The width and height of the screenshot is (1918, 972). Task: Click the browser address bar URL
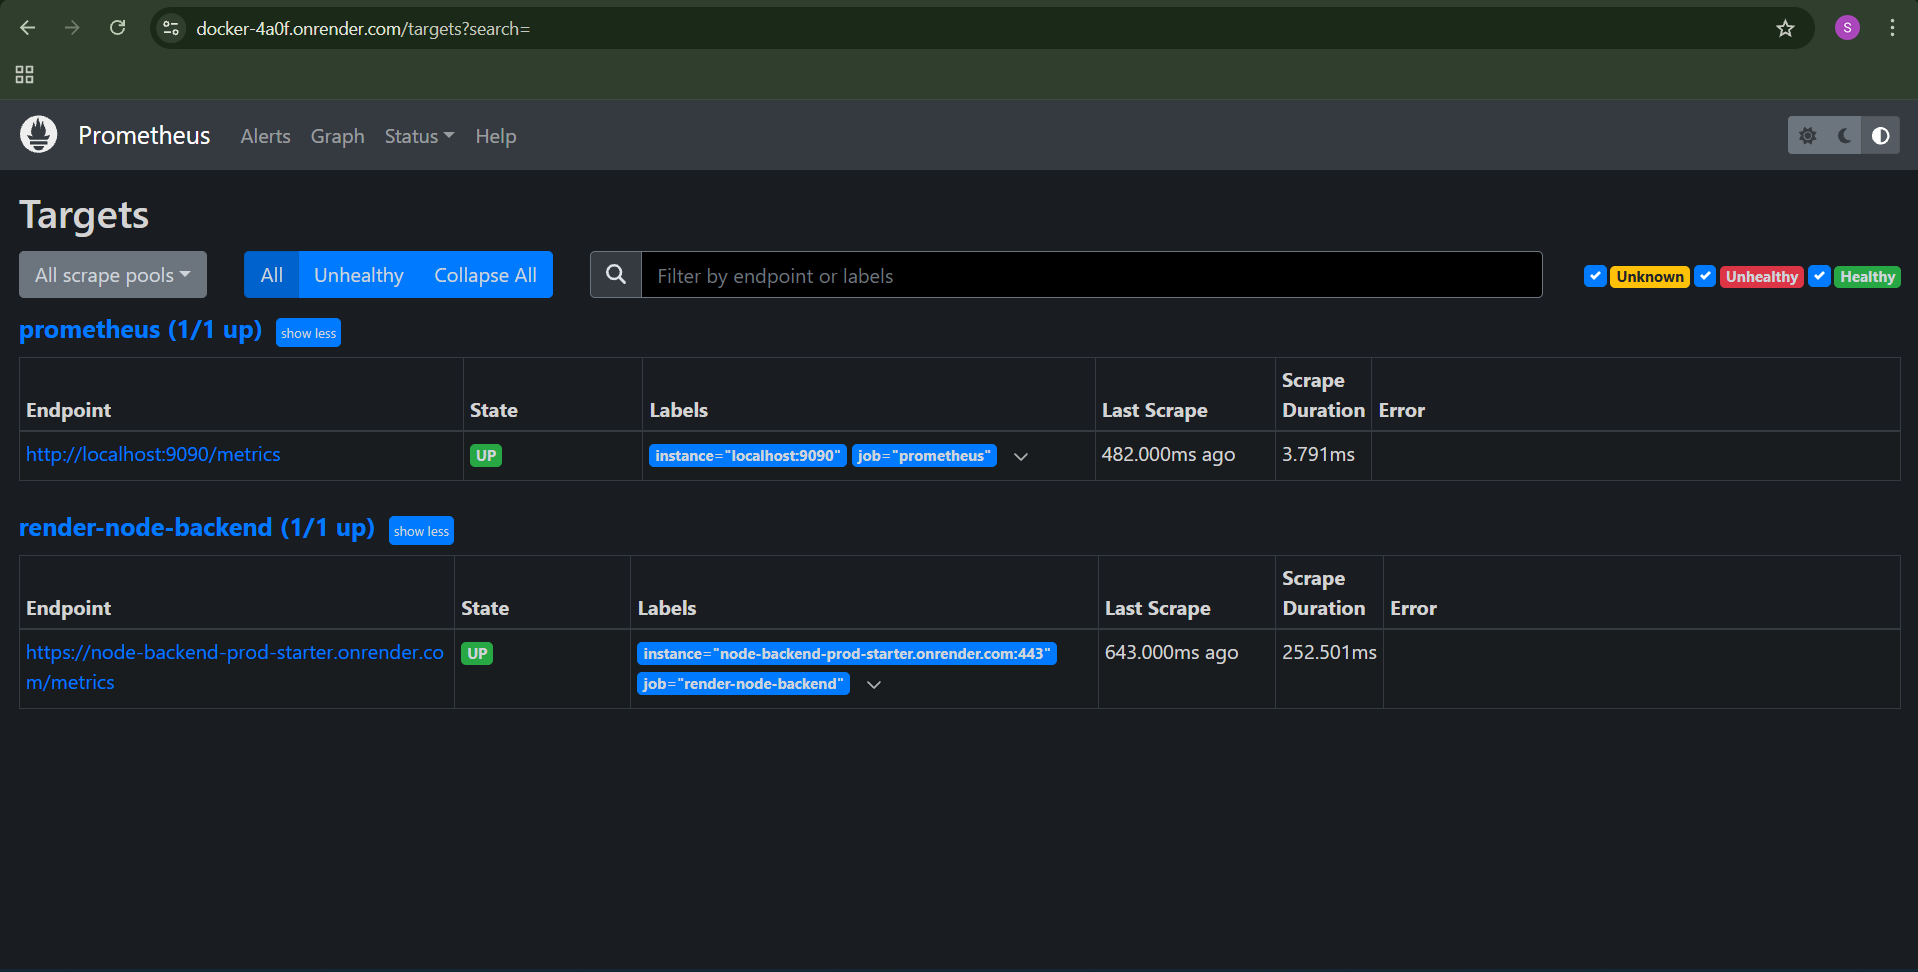[x=363, y=29]
